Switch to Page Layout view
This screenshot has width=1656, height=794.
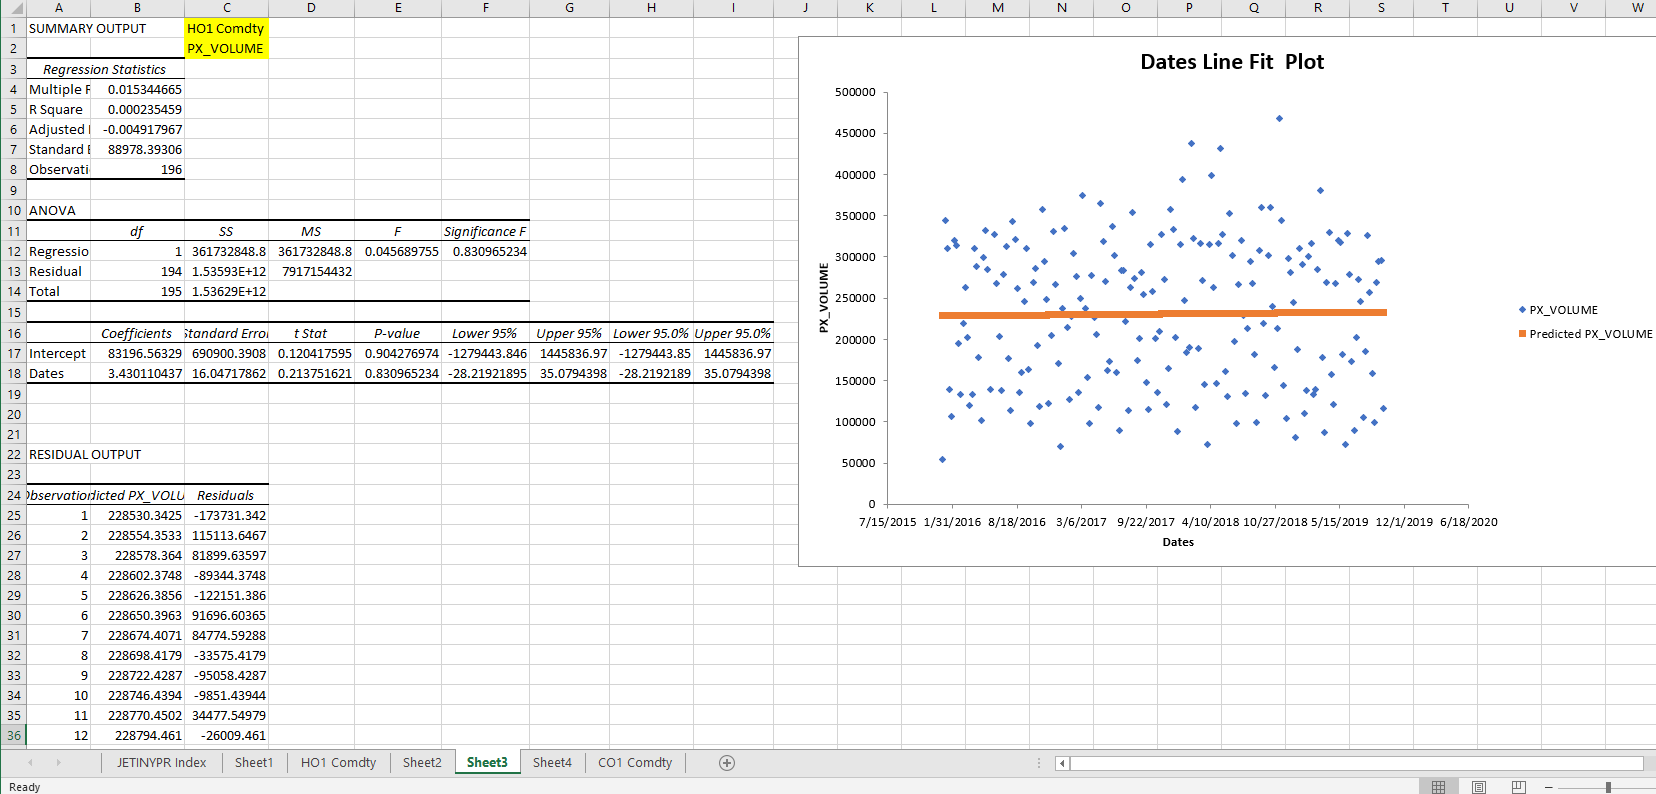coord(1478,787)
